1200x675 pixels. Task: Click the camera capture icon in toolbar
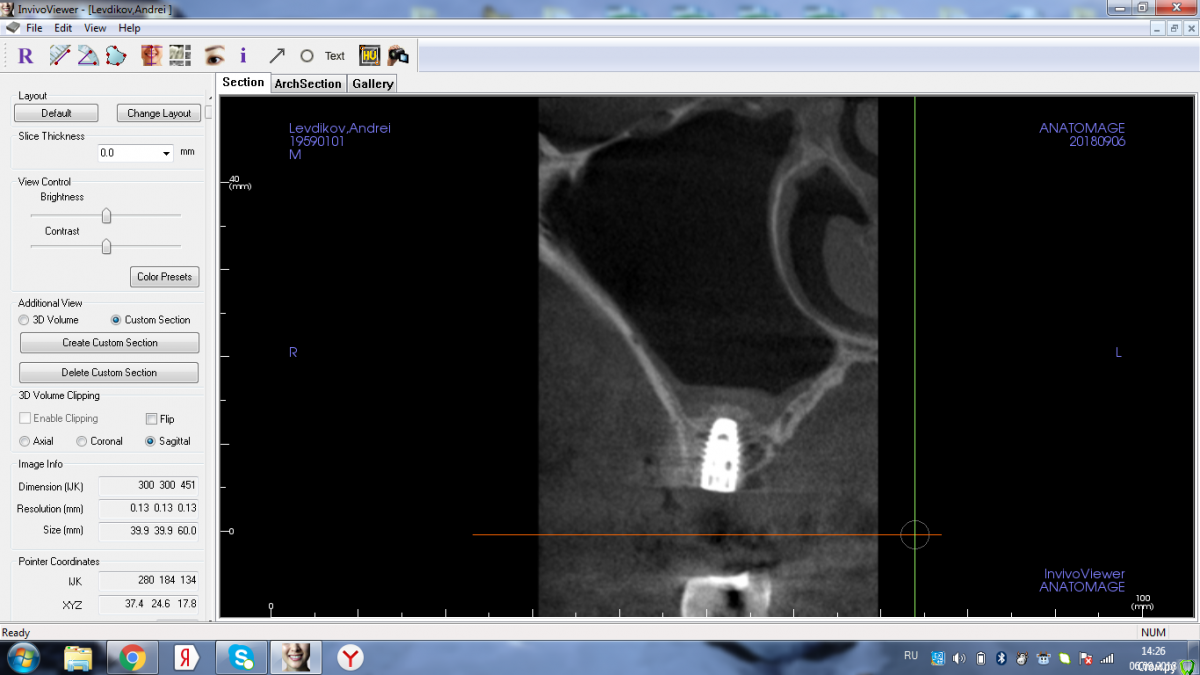click(398, 56)
